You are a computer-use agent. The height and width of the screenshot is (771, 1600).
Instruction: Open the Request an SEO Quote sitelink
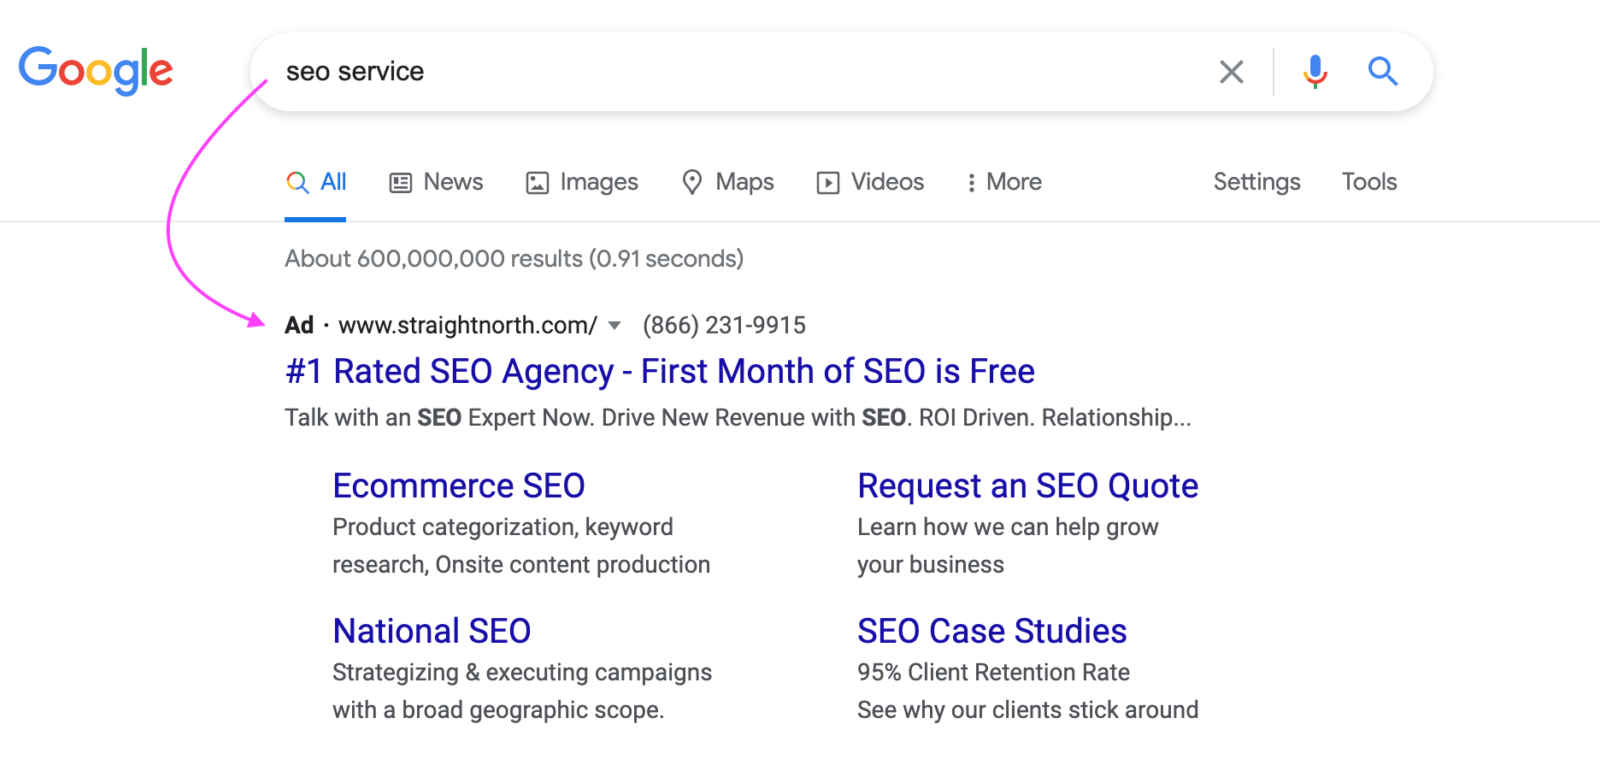point(1028,486)
